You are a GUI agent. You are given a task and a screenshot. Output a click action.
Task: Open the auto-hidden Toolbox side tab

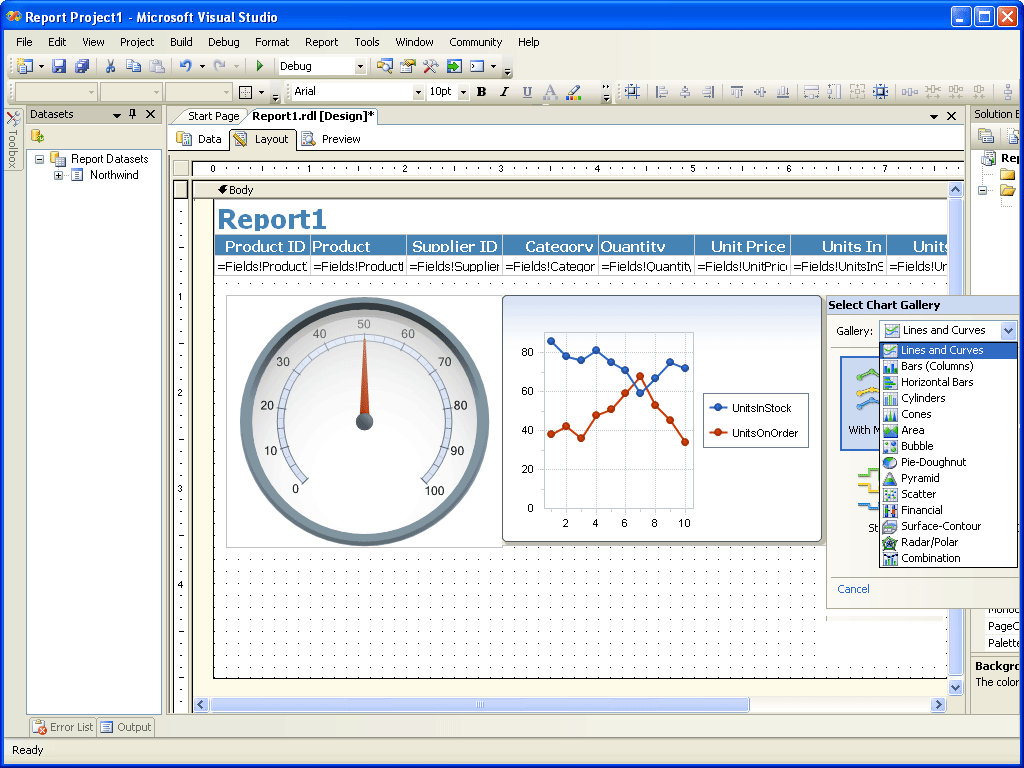click(12, 140)
